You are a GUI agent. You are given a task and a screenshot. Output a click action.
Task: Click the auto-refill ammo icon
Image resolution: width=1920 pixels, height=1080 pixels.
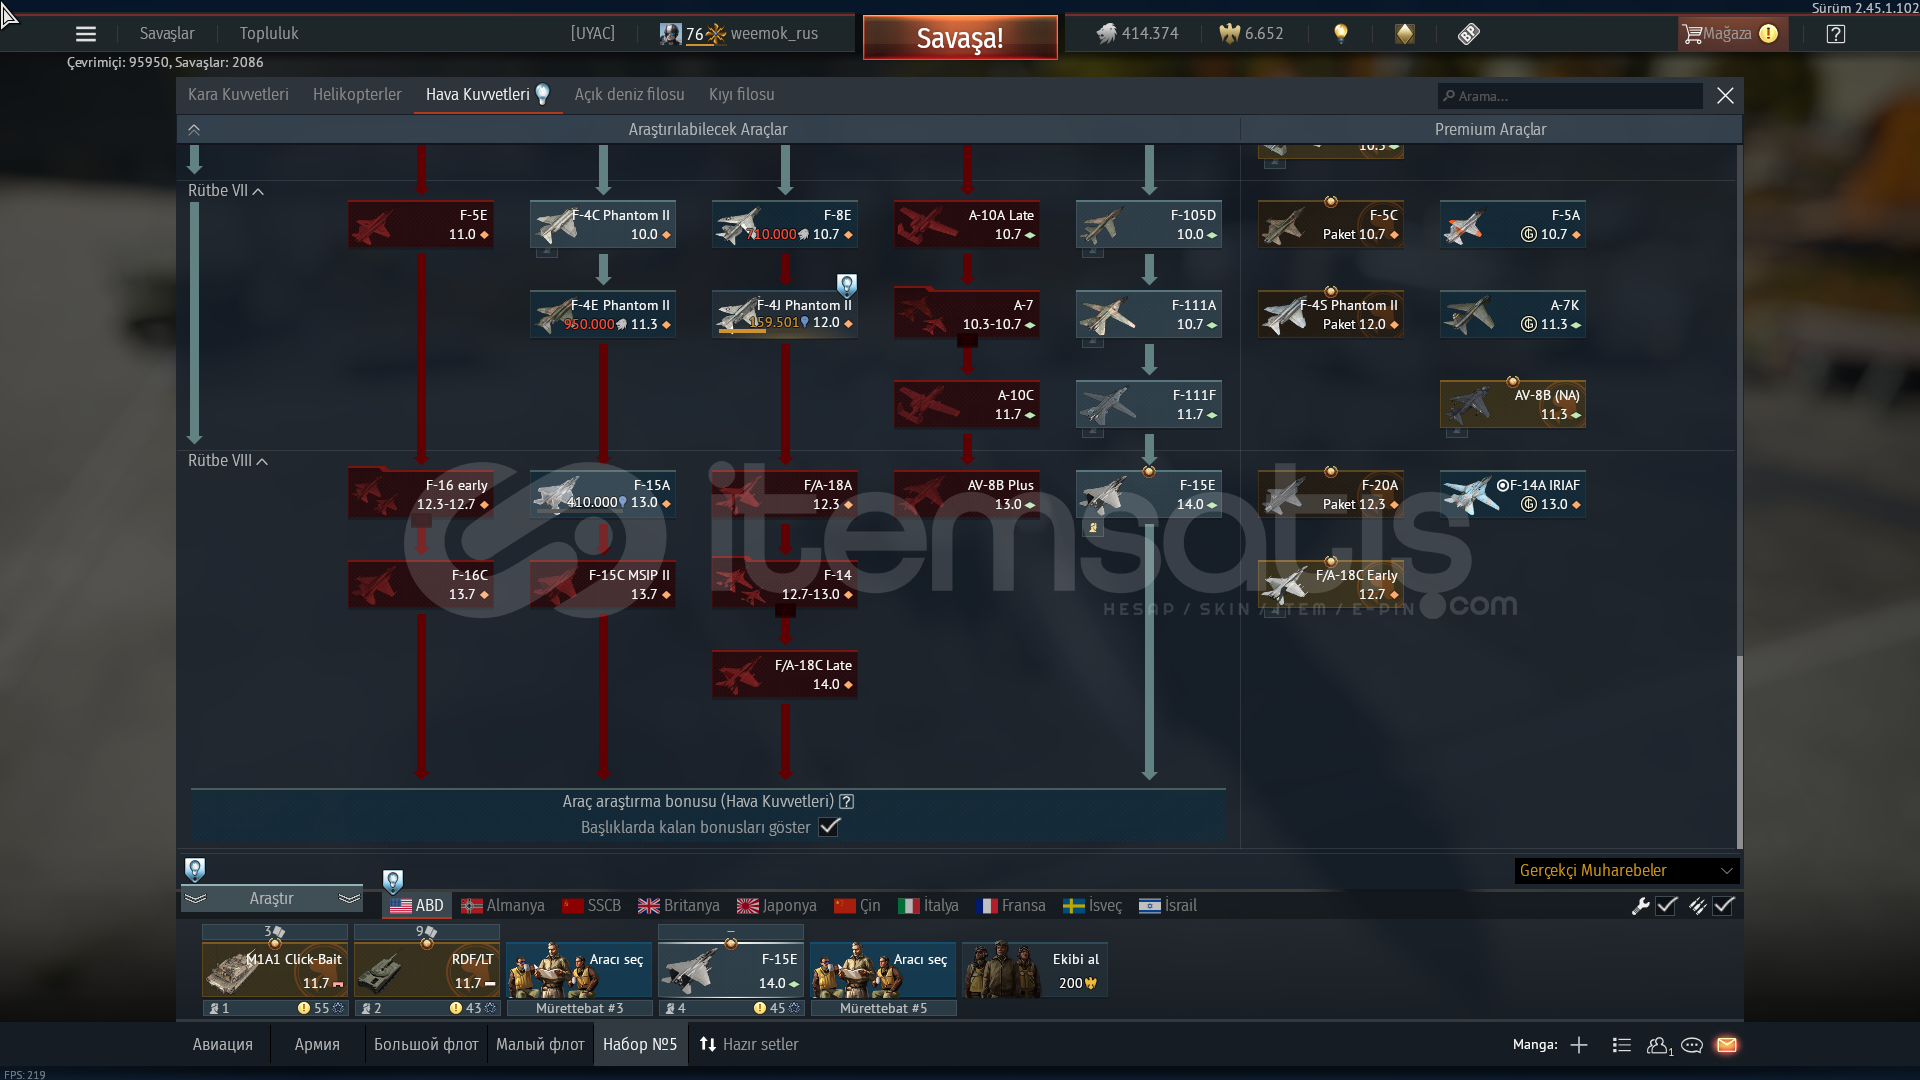coord(1697,906)
